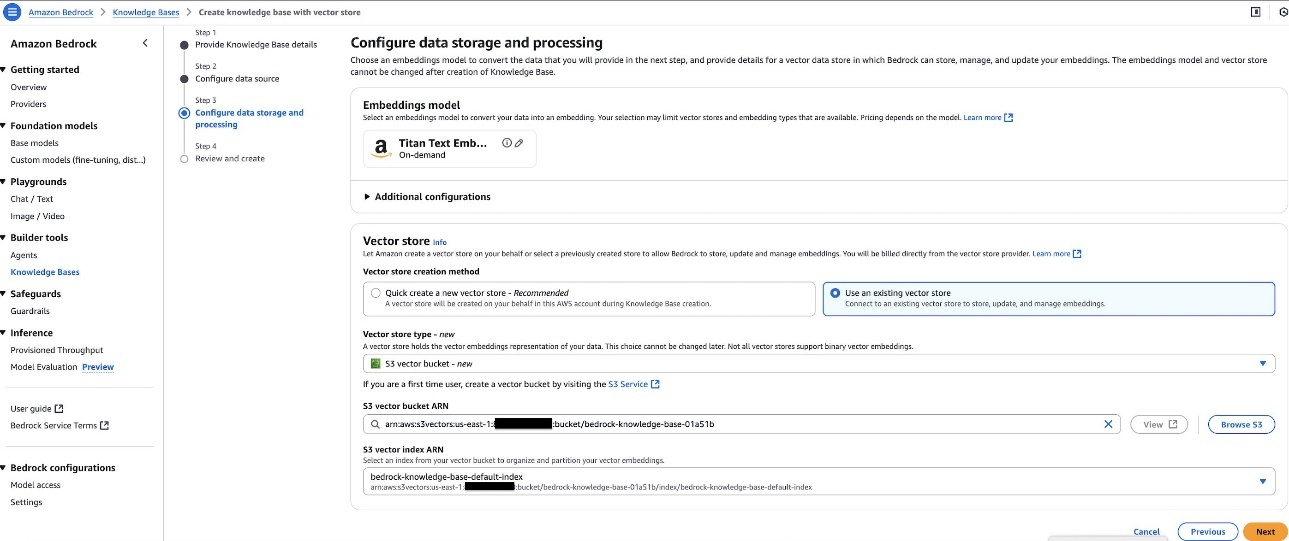Go to Step 2 Configure data source
This screenshot has height=541, width=1289.
click(237, 78)
